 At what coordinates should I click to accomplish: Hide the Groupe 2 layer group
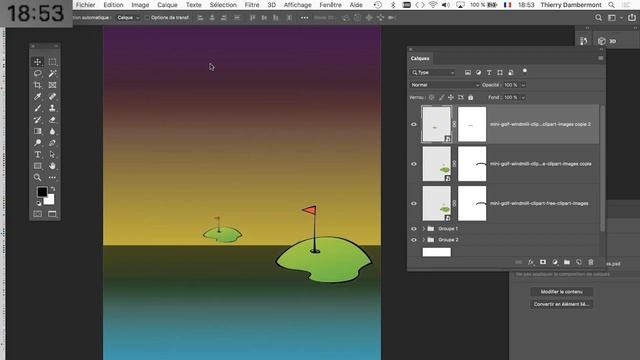pos(414,240)
